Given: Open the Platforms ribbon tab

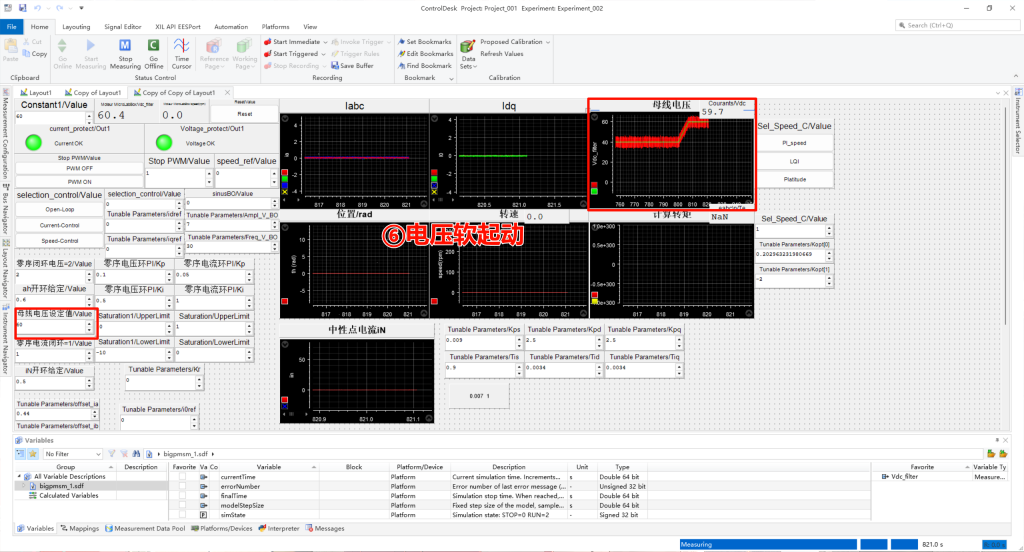Looking at the screenshot, I should click(276, 27).
